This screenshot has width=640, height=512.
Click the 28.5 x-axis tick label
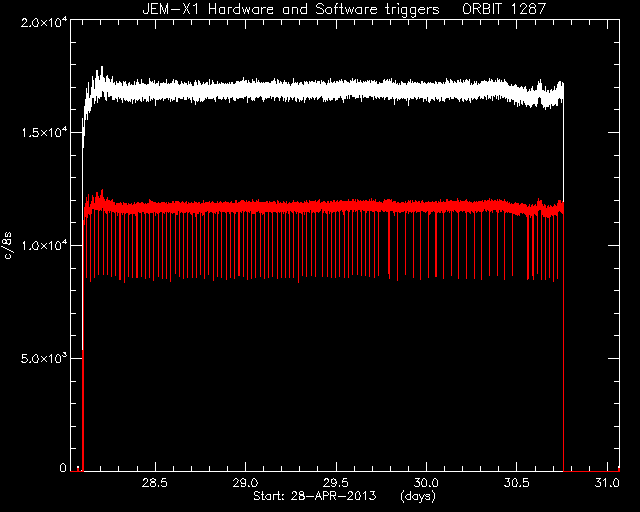155,483
